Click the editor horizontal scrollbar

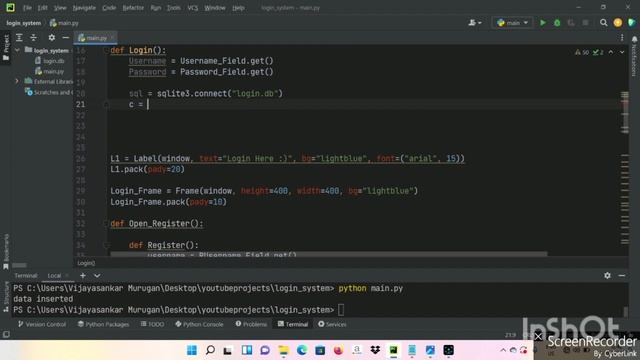tap(329, 254)
